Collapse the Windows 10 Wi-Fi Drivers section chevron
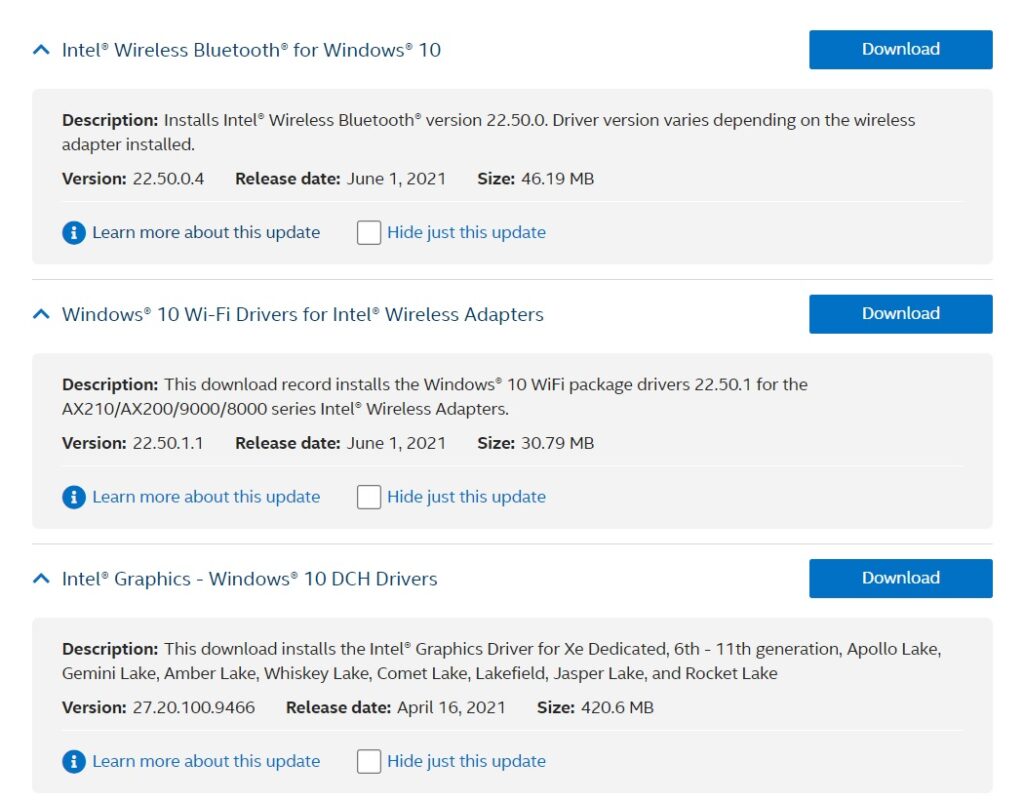Viewport: 1024px width, 803px height. [x=40, y=313]
